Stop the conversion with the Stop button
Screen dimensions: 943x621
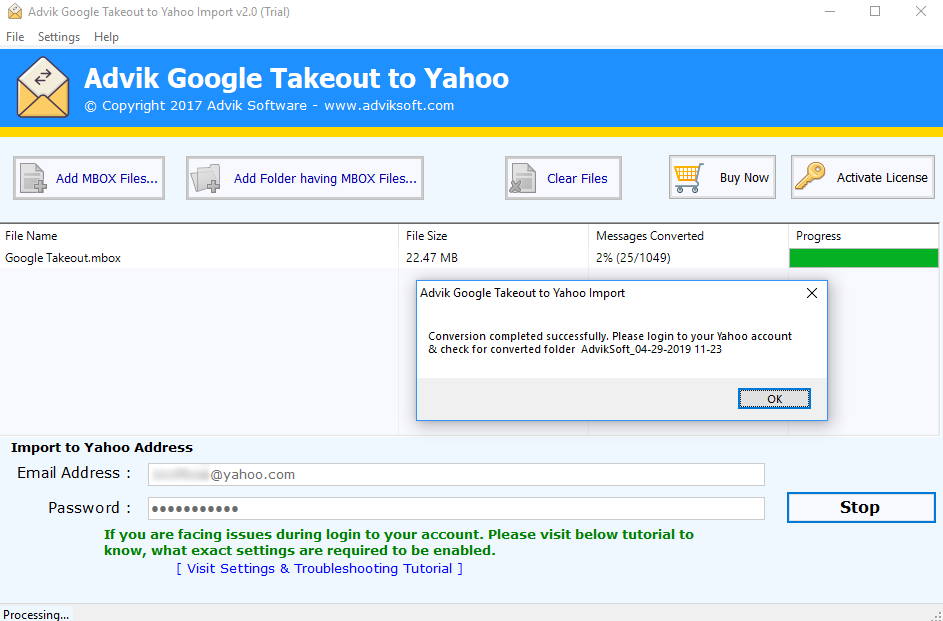coord(861,507)
